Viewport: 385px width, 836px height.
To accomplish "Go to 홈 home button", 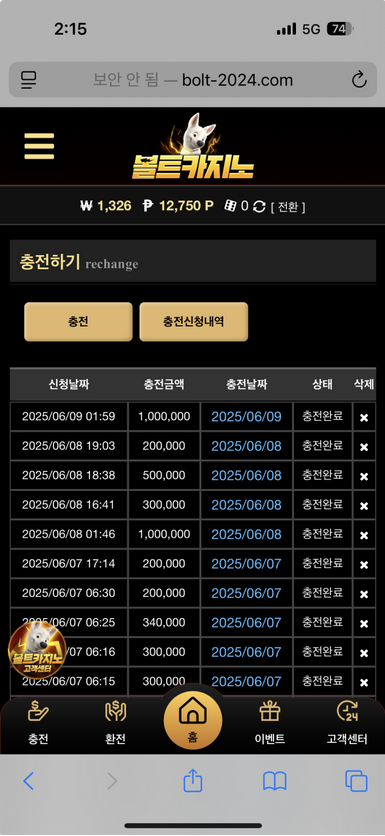I will point(192,719).
